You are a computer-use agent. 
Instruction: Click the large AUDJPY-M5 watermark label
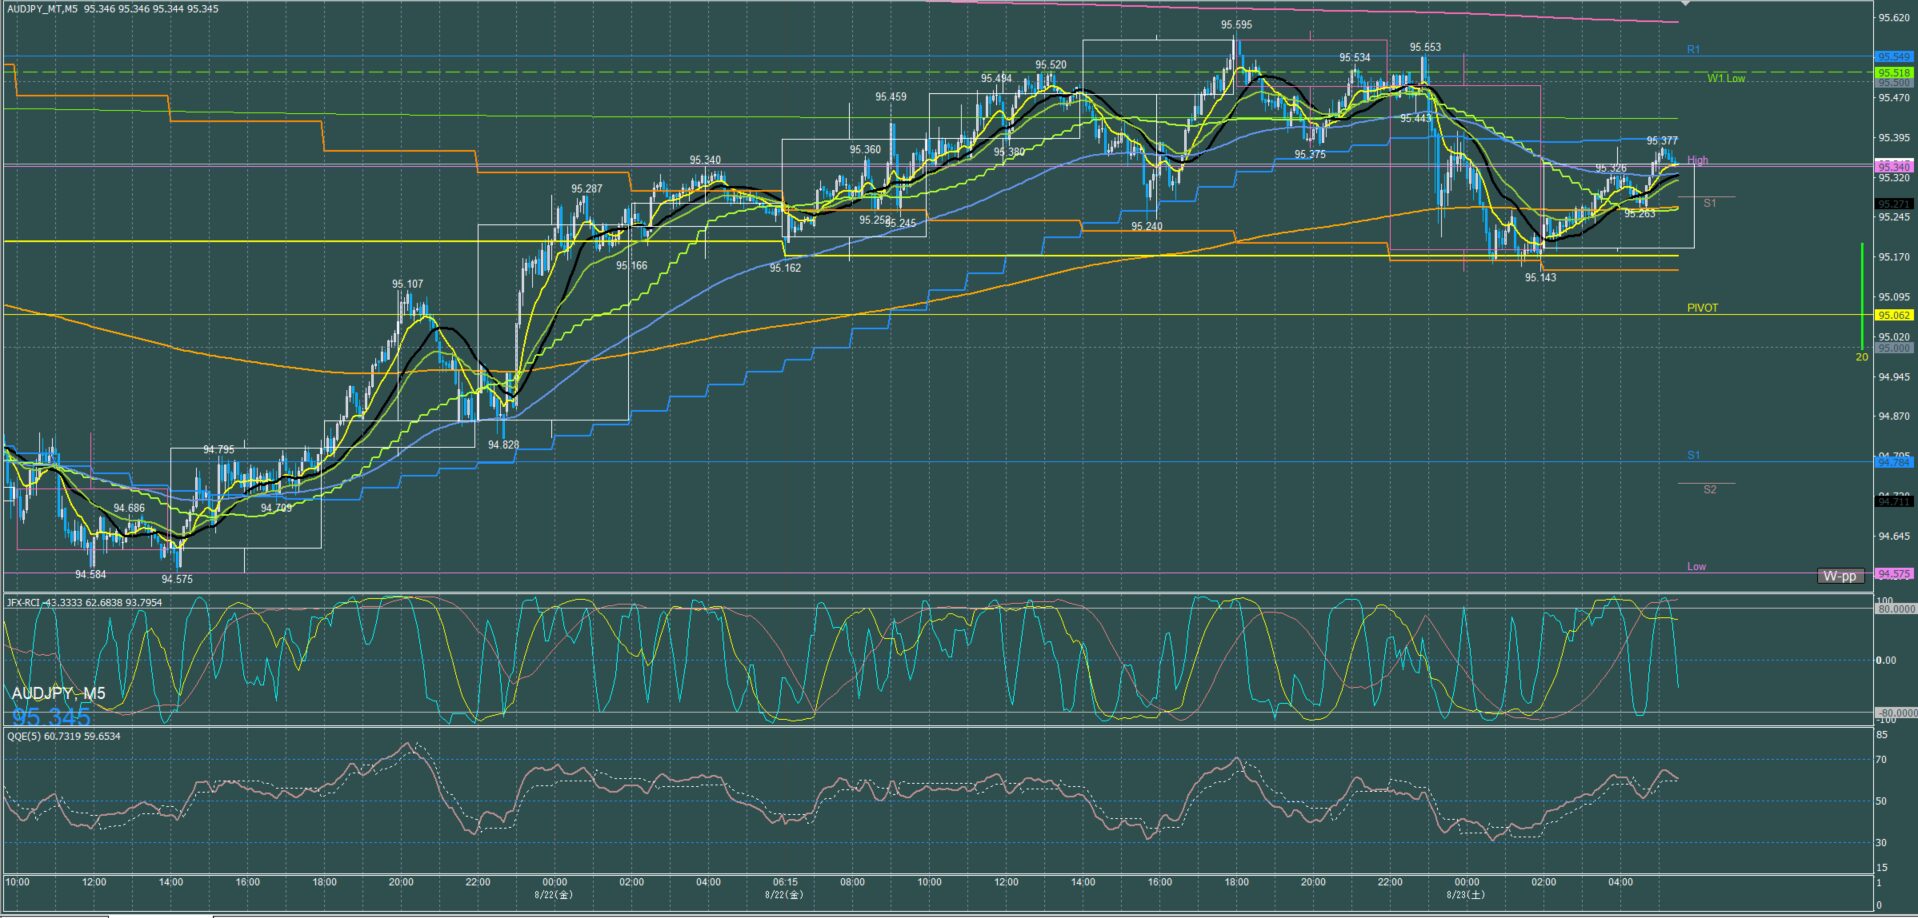click(x=58, y=693)
